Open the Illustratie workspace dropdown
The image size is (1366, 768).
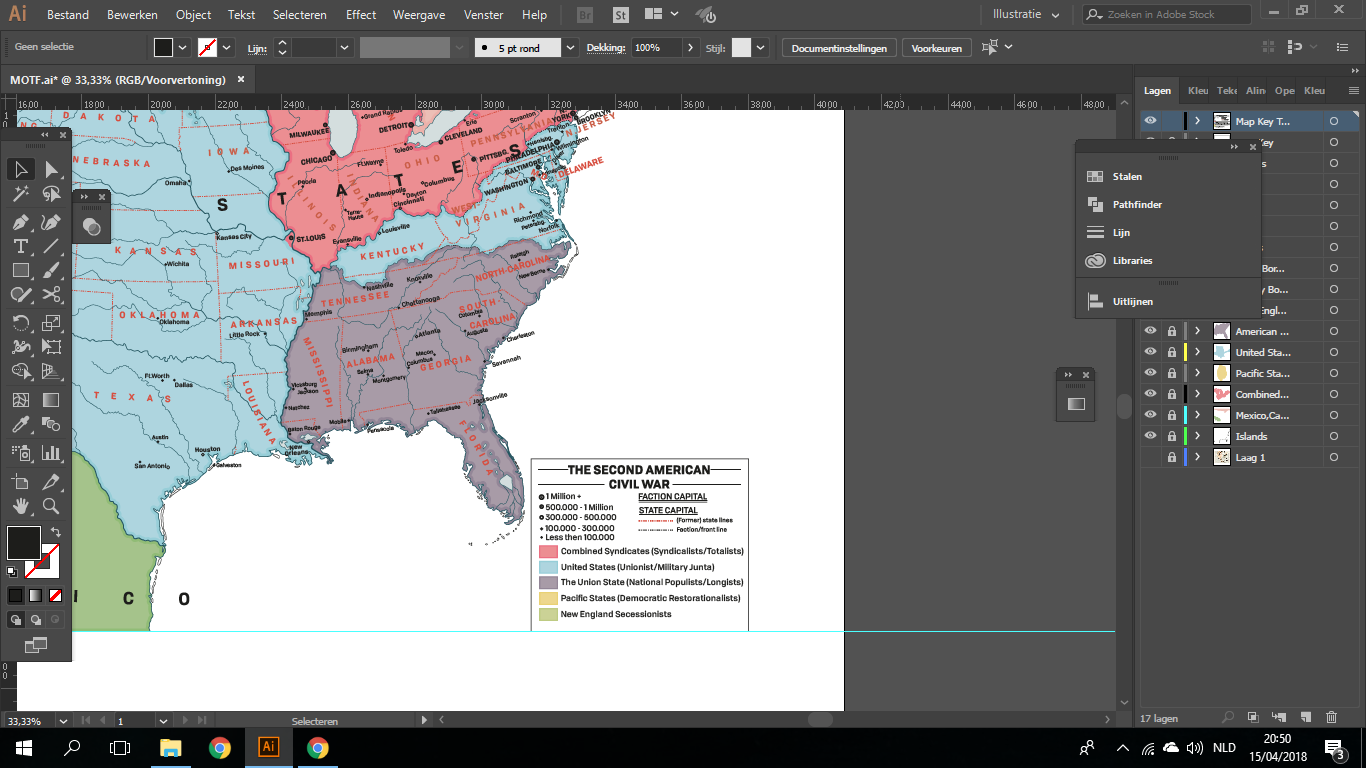(1025, 14)
